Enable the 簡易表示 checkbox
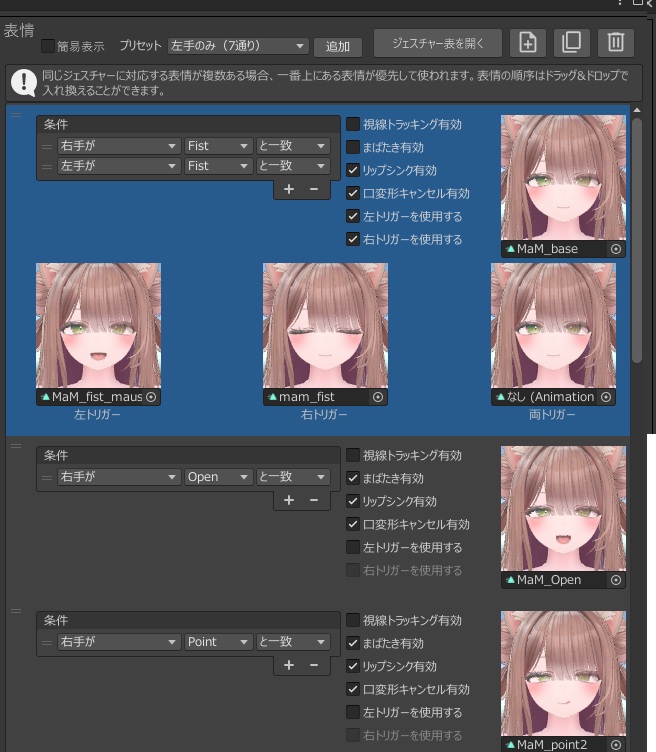This screenshot has height=752, width=656. click(48, 46)
